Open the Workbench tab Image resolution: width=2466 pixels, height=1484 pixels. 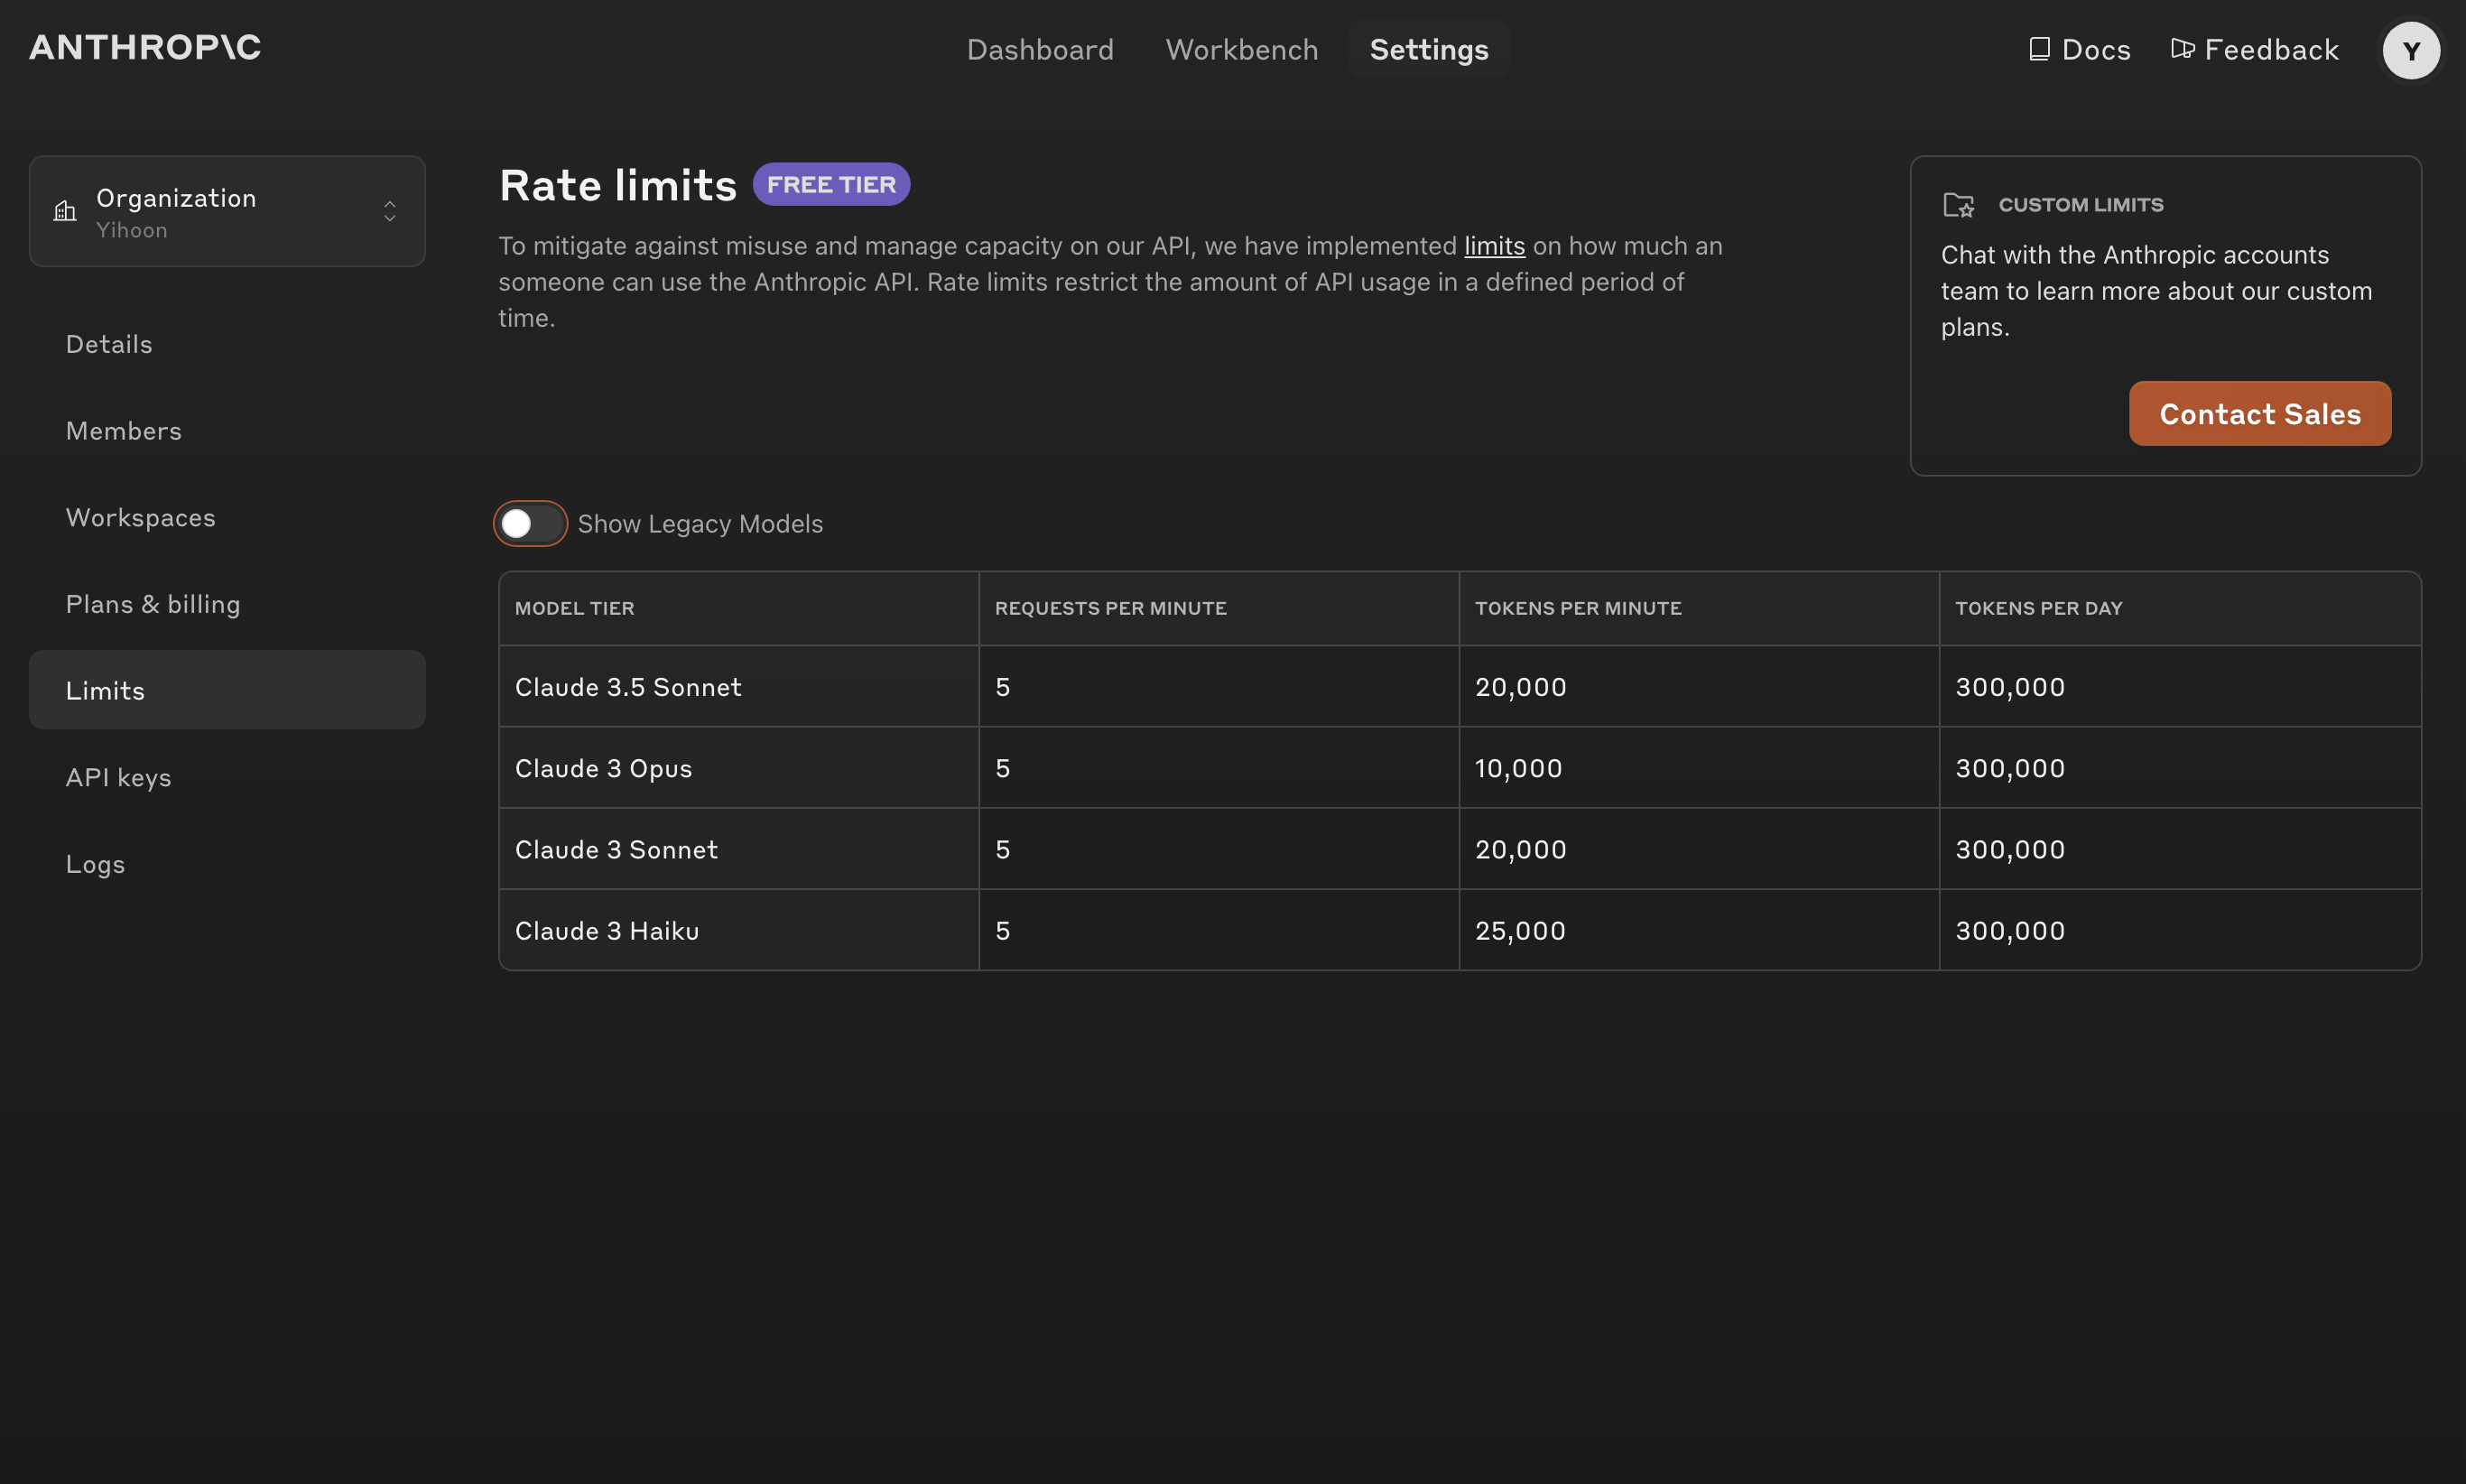click(x=1241, y=49)
